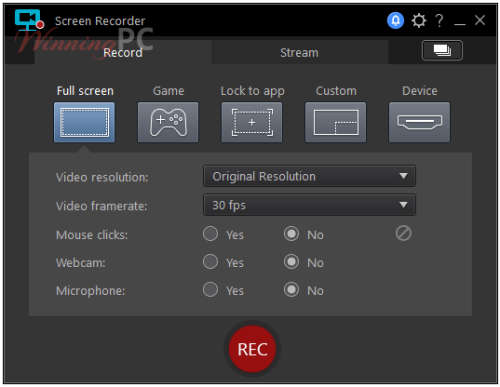Start recording with the REC button

253,349
